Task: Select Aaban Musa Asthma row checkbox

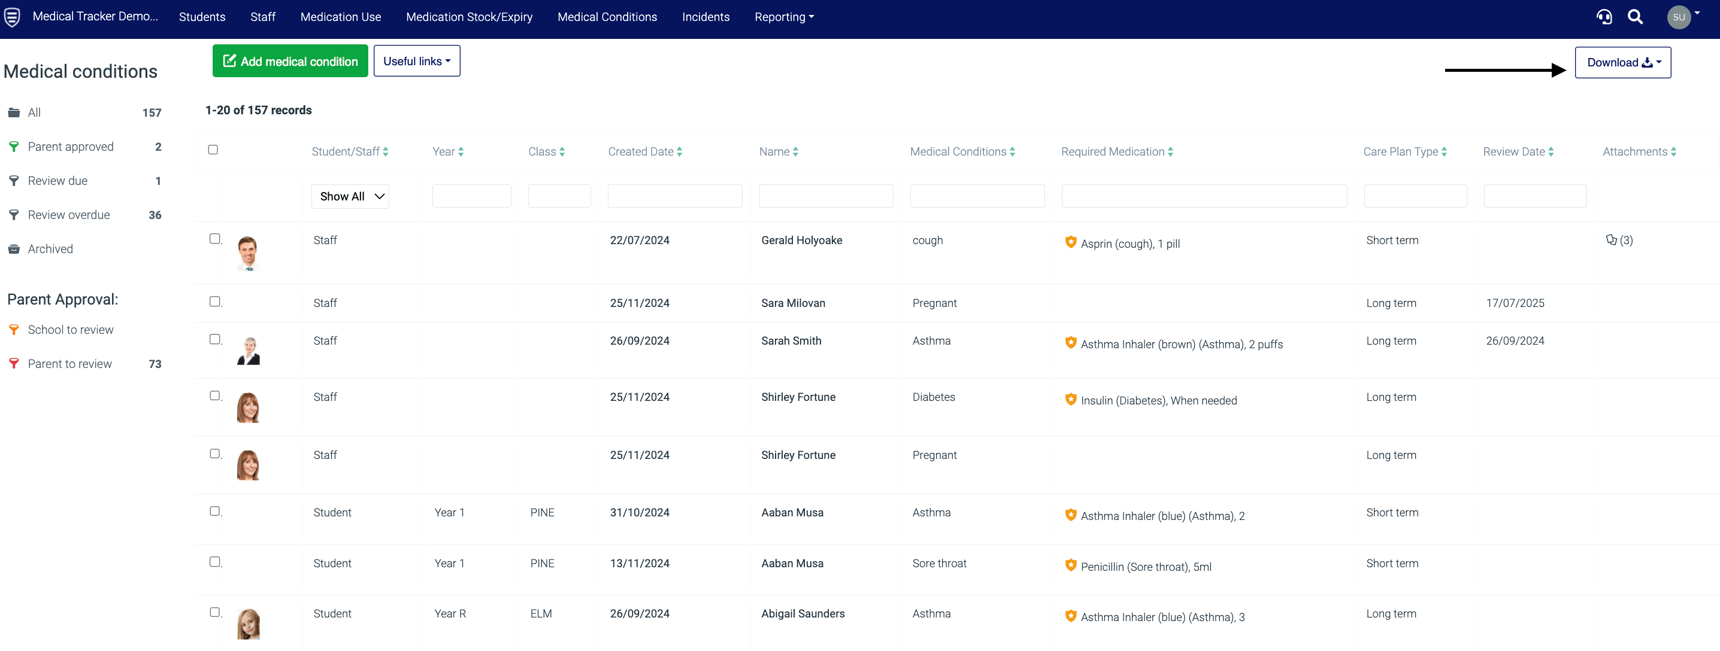Action: click(x=215, y=511)
